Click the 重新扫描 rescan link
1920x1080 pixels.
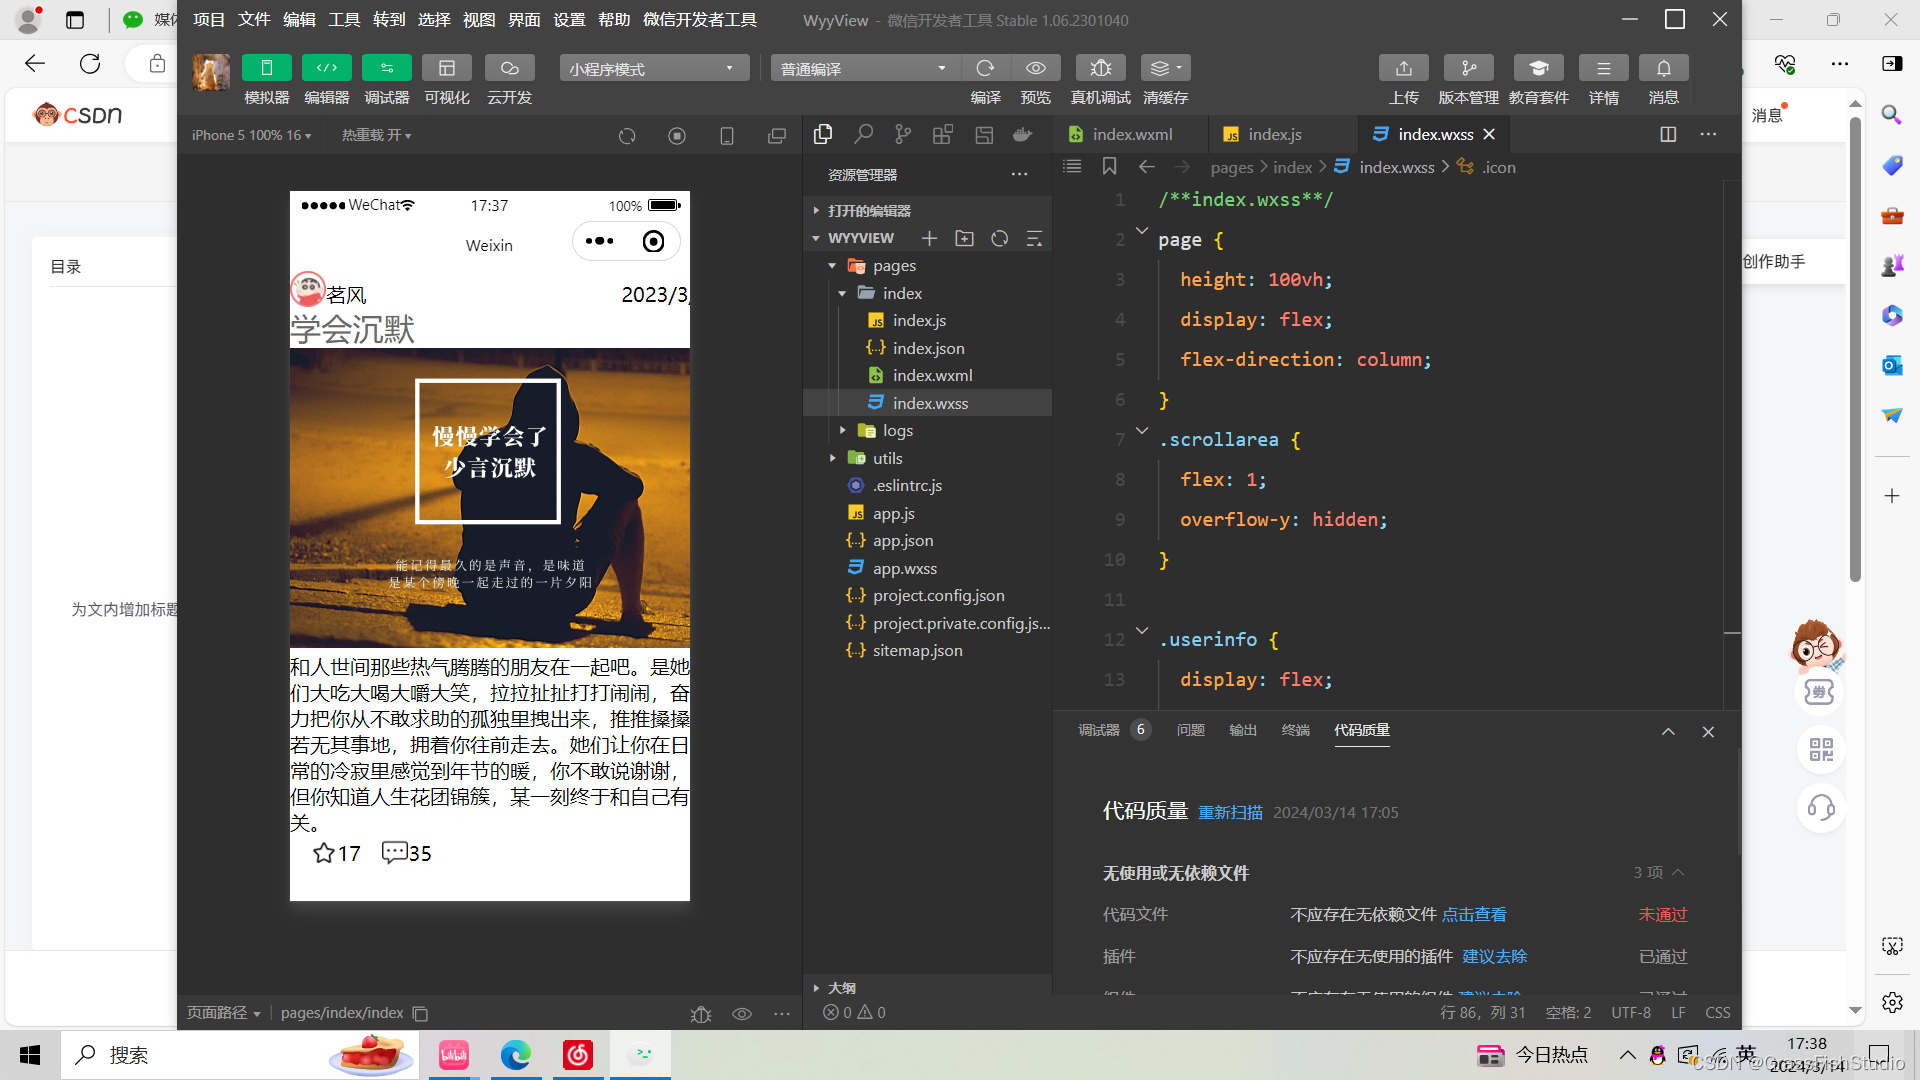click(1230, 812)
